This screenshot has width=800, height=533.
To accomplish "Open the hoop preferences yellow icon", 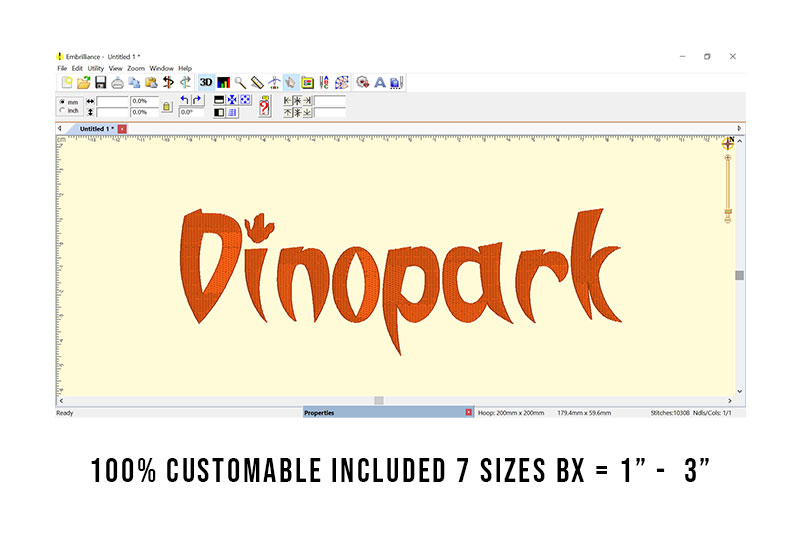I will pos(307,83).
